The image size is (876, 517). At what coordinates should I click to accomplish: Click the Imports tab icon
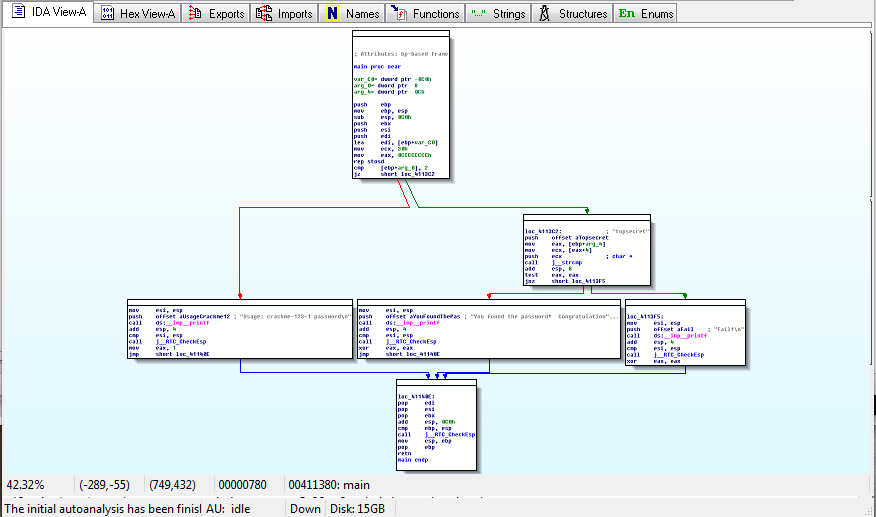(x=264, y=14)
